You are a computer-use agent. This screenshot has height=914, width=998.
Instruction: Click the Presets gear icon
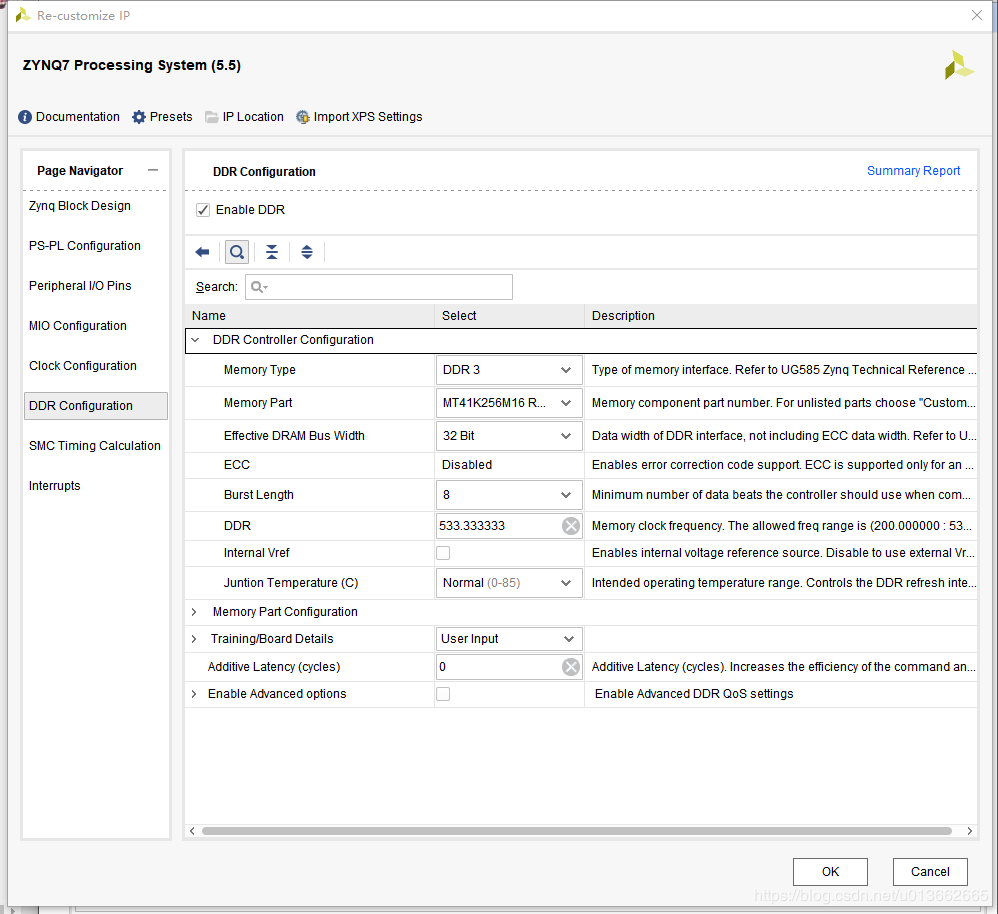139,117
